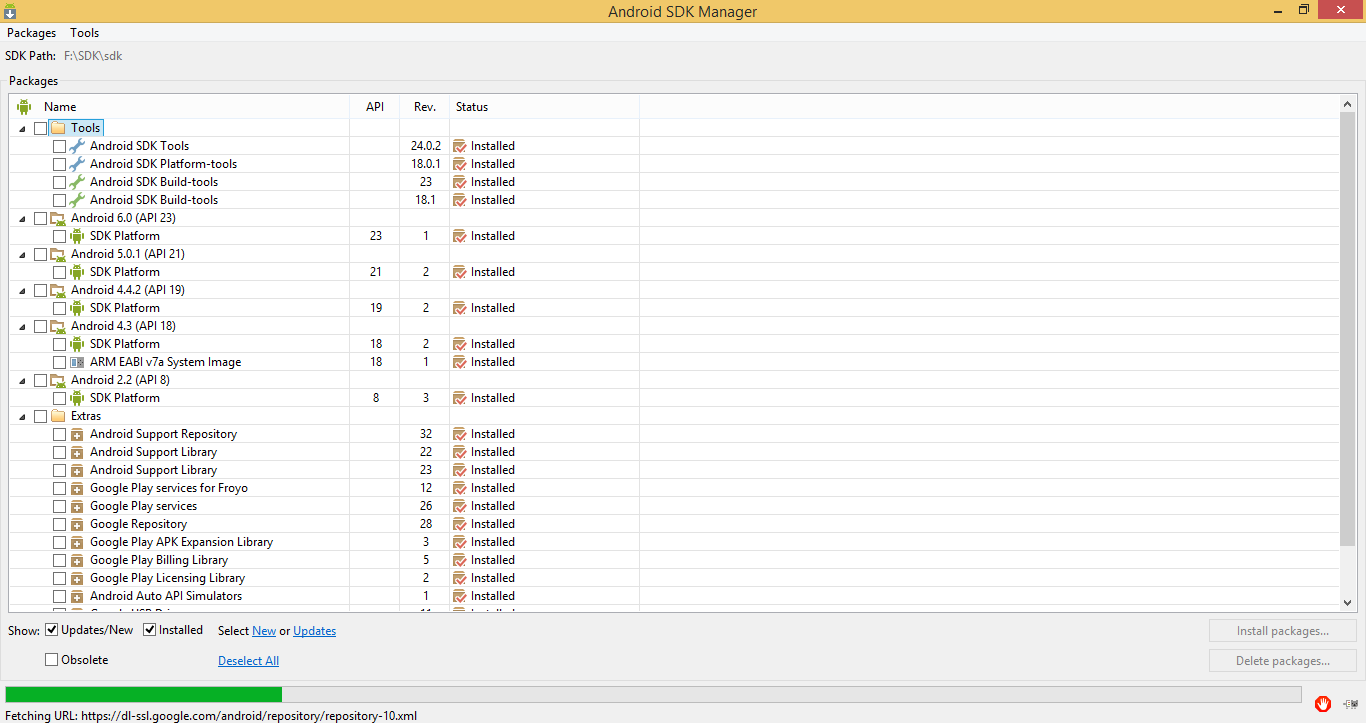
Task: Collapse the Tools tree group
Action: coord(23,128)
